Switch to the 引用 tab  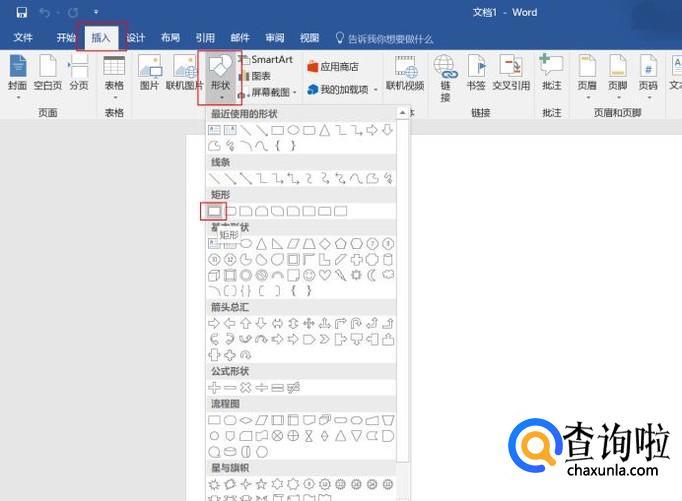point(205,38)
